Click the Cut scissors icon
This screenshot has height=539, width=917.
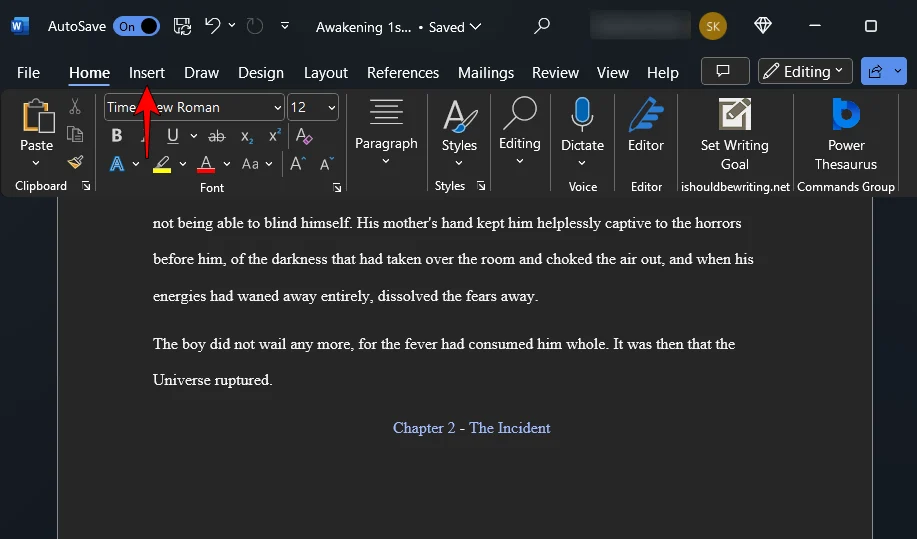[75, 107]
